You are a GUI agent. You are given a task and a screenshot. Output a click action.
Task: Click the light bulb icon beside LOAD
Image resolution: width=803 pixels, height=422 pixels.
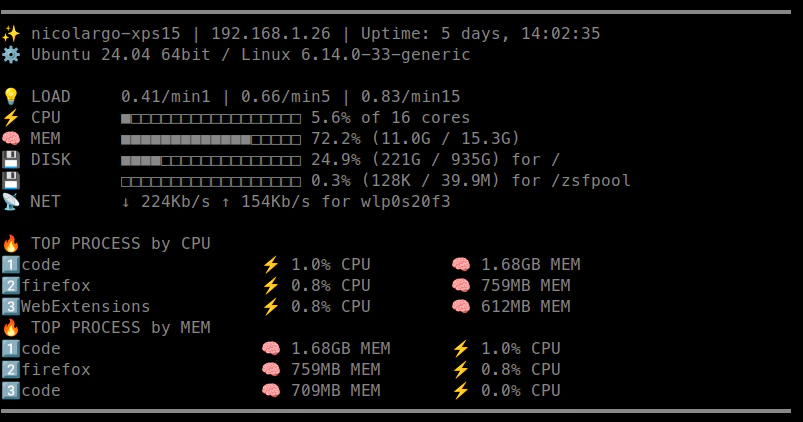[x=11, y=96]
